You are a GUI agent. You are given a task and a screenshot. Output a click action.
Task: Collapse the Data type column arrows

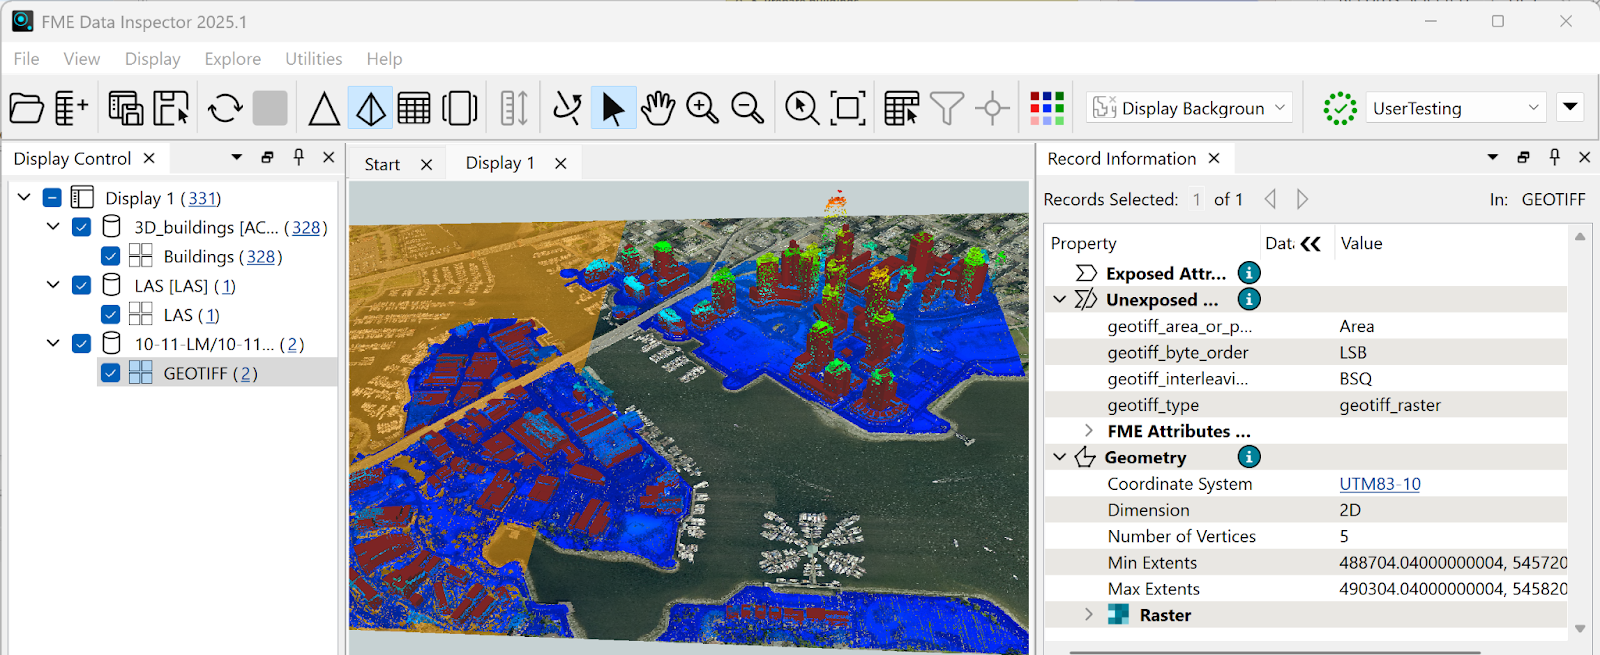click(x=1310, y=243)
